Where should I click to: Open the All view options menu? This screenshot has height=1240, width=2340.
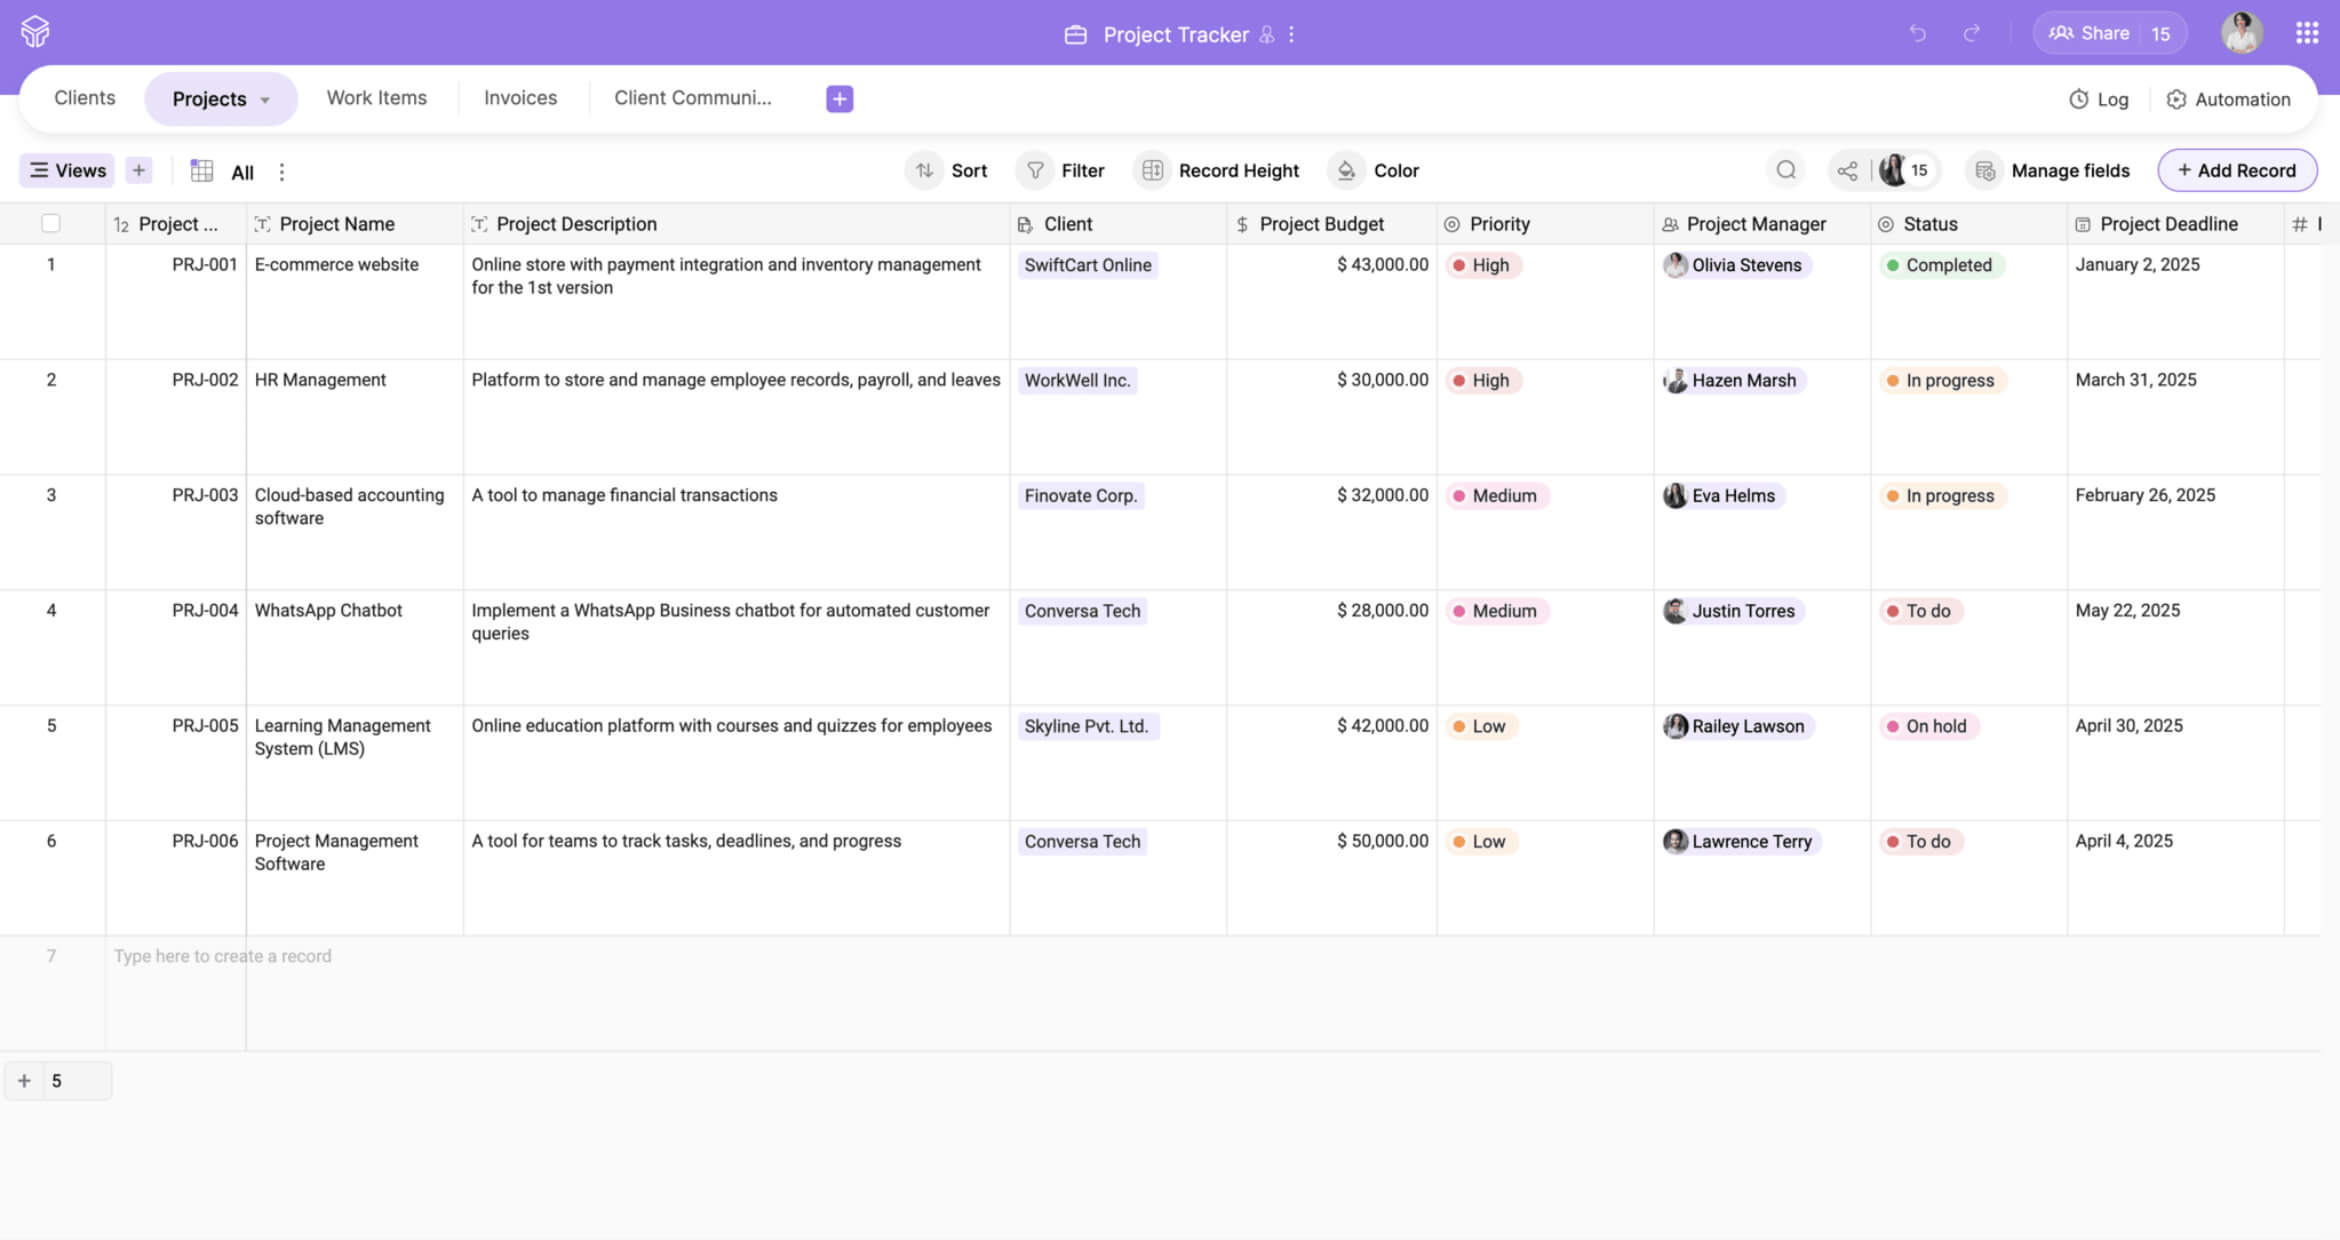click(x=282, y=172)
